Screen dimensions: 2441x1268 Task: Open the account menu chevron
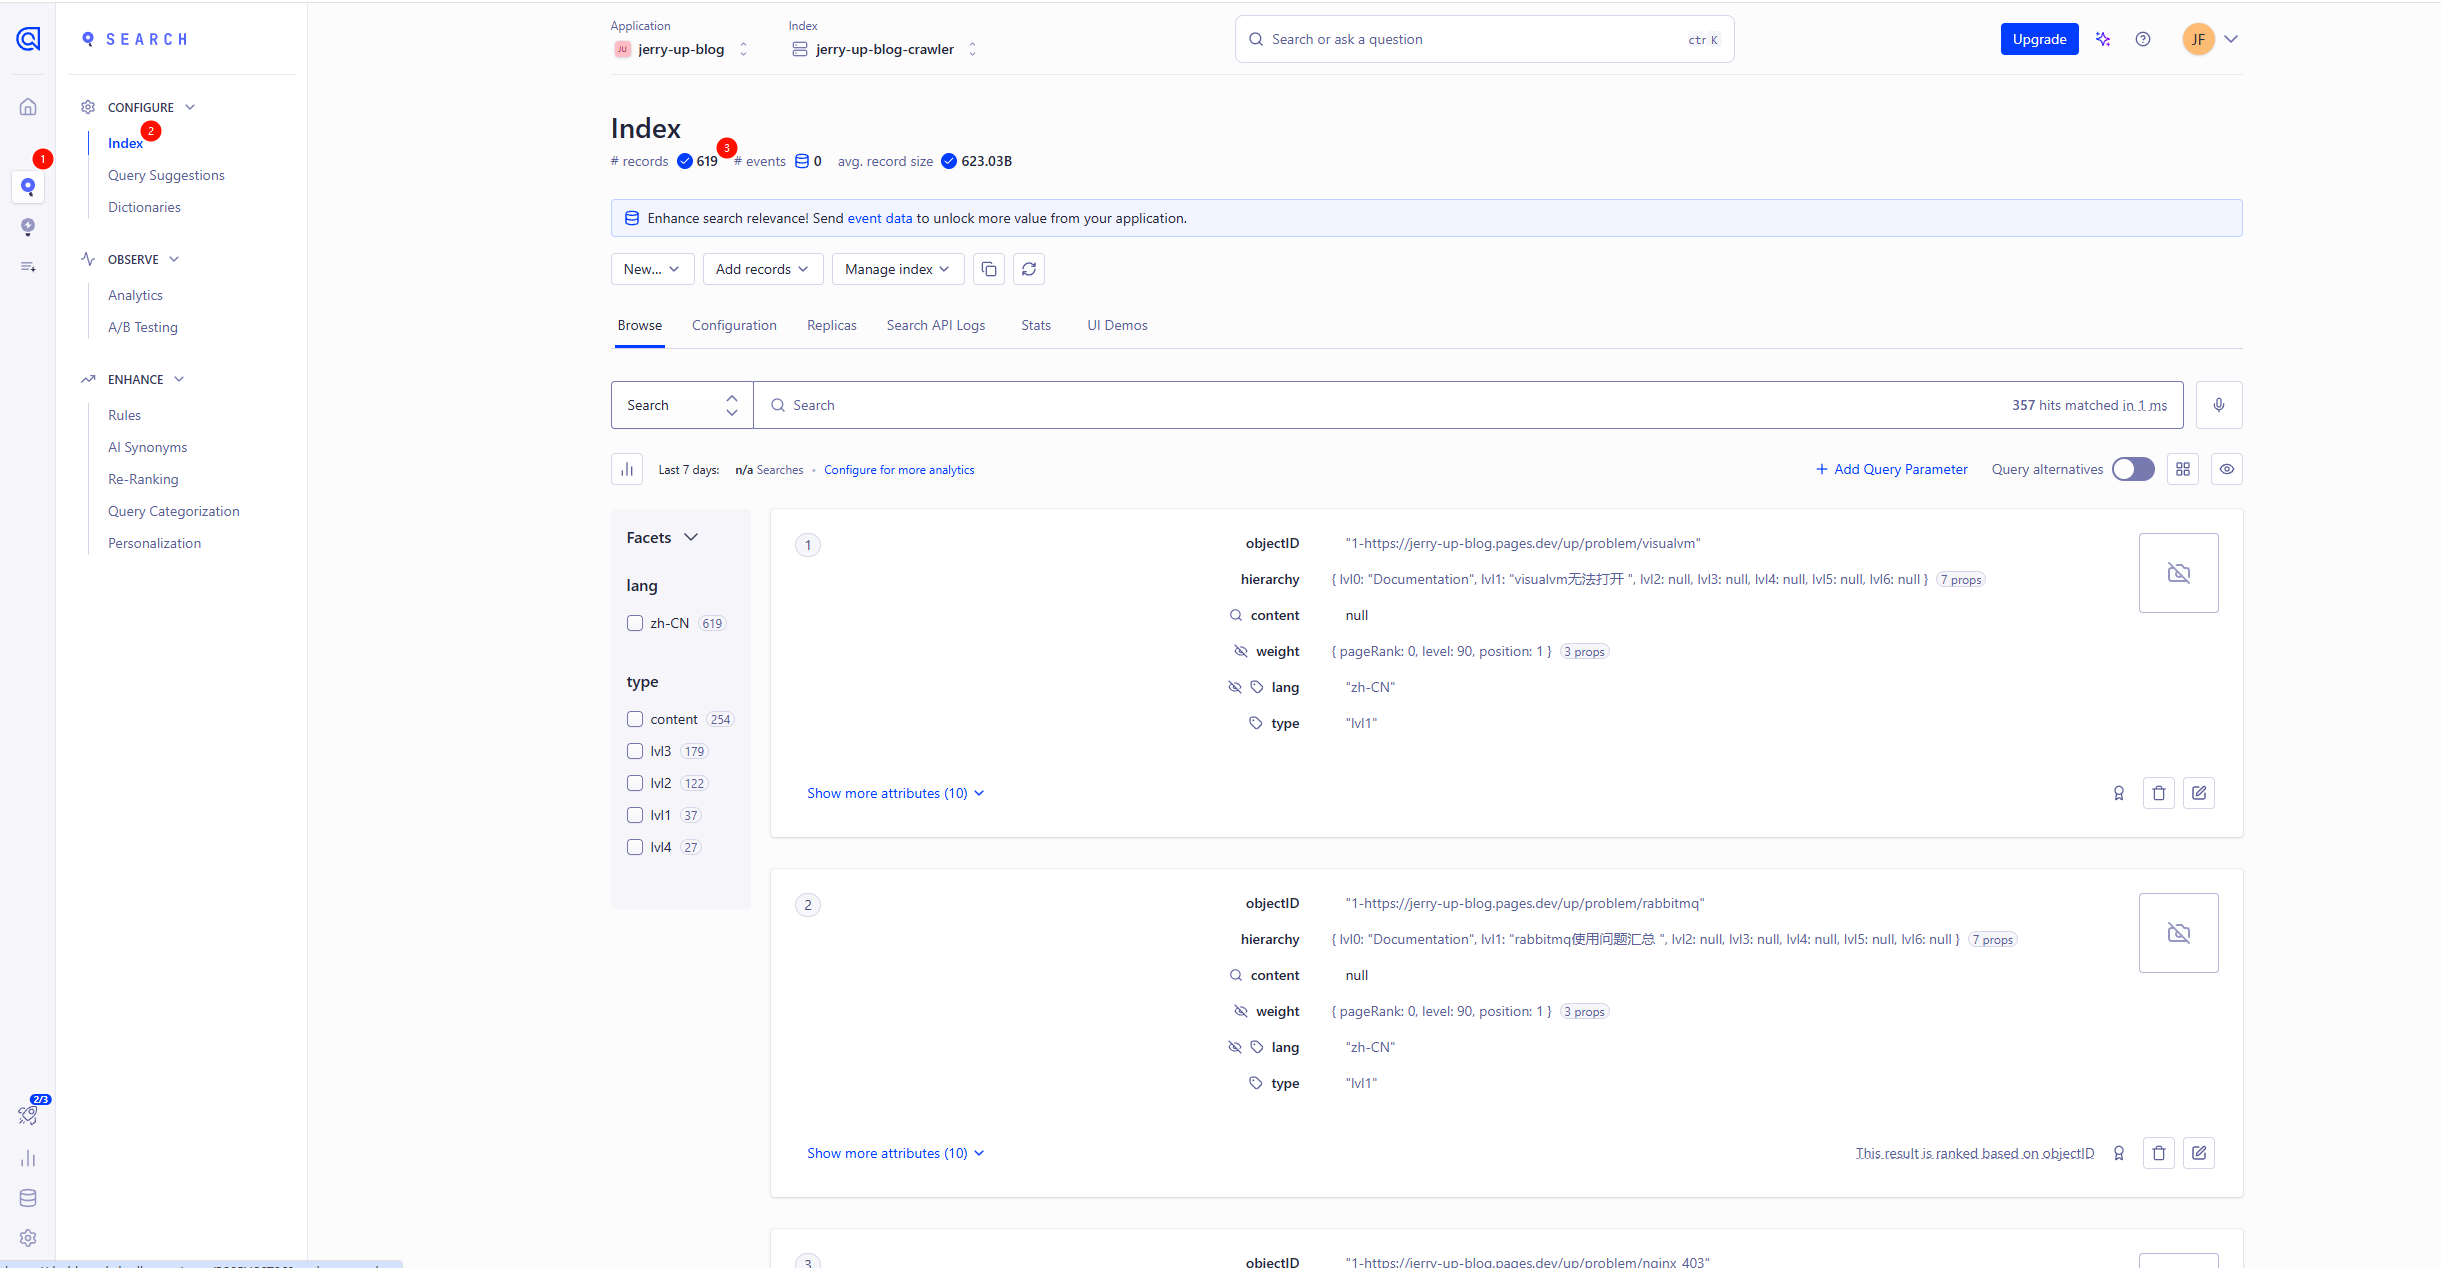click(x=2231, y=39)
